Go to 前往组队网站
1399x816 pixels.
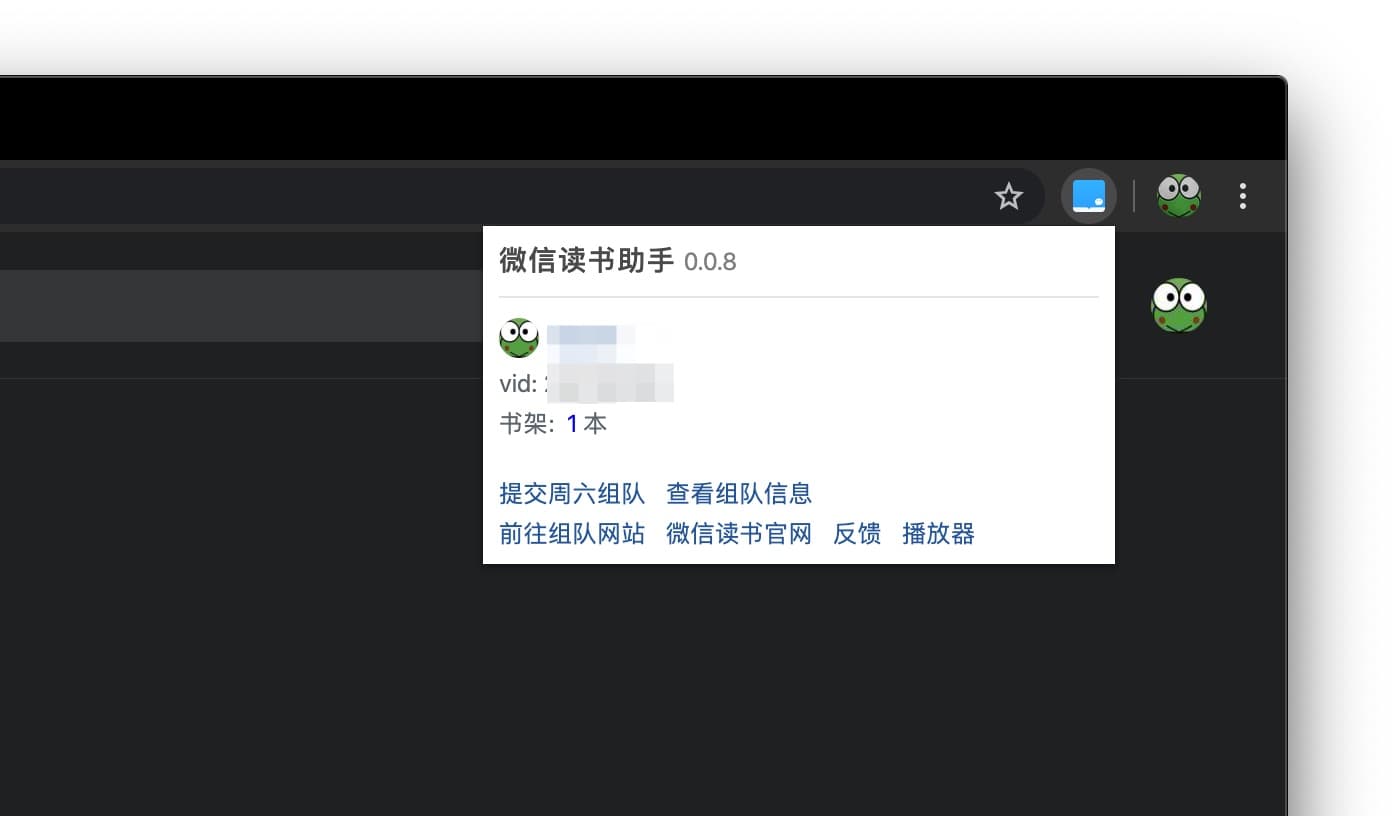point(572,534)
